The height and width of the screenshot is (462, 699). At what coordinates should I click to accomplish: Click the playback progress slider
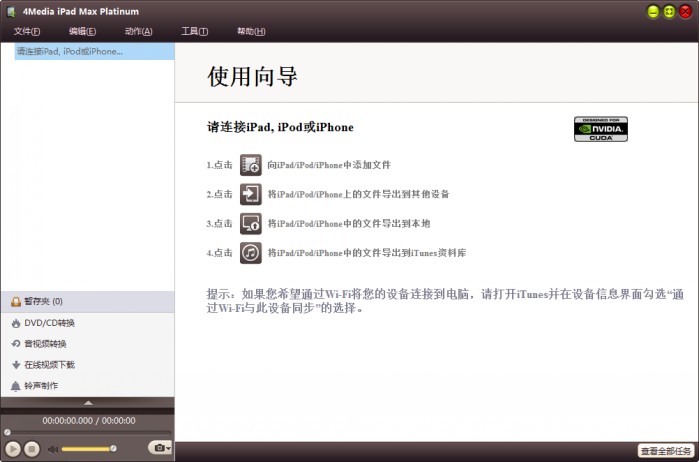[88, 432]
